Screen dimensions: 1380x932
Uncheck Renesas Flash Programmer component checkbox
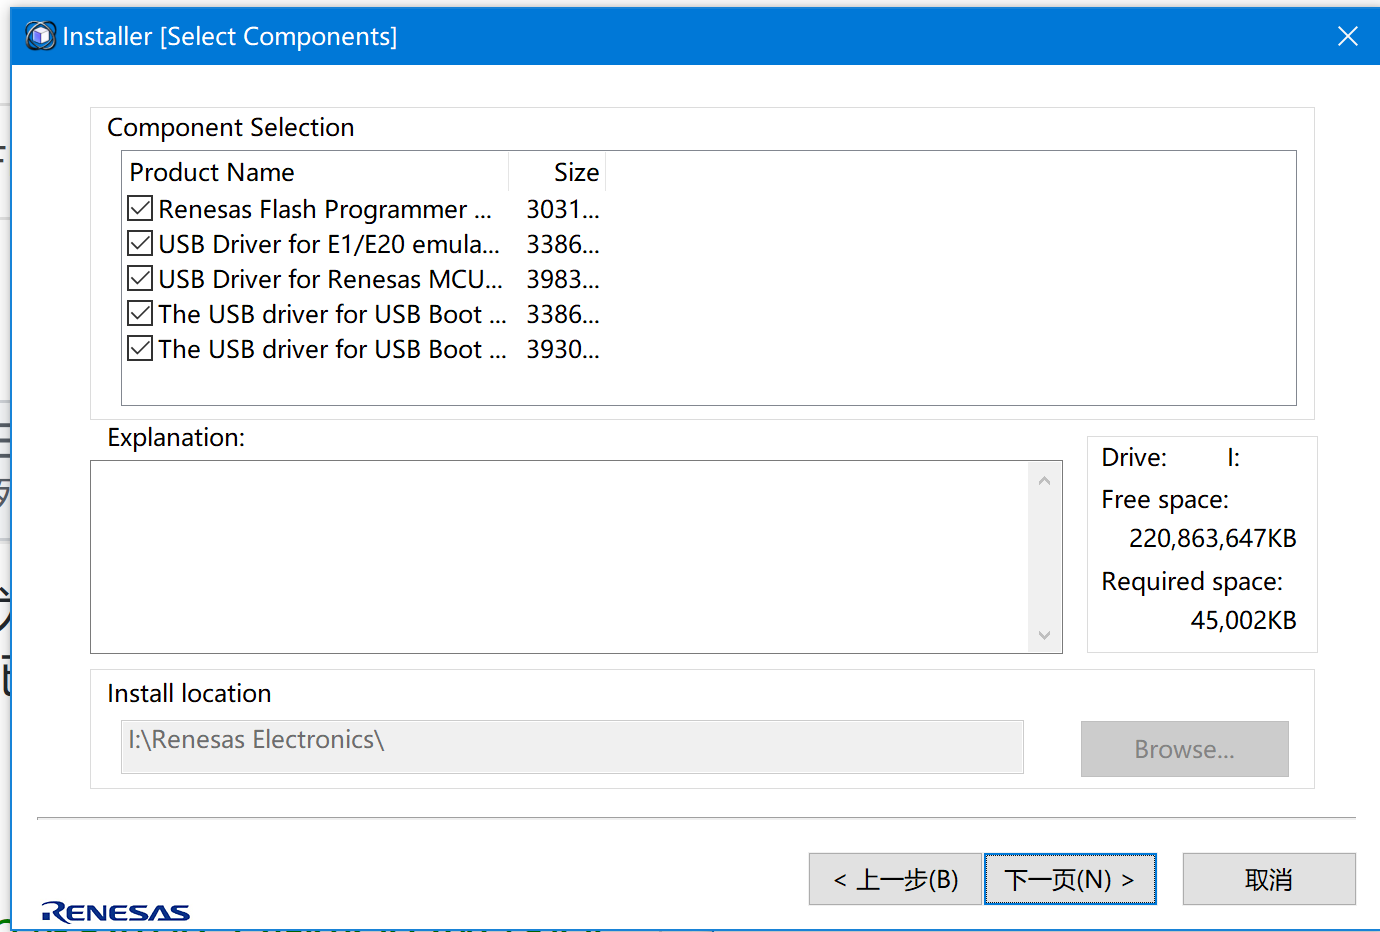[x=140, y=209]
